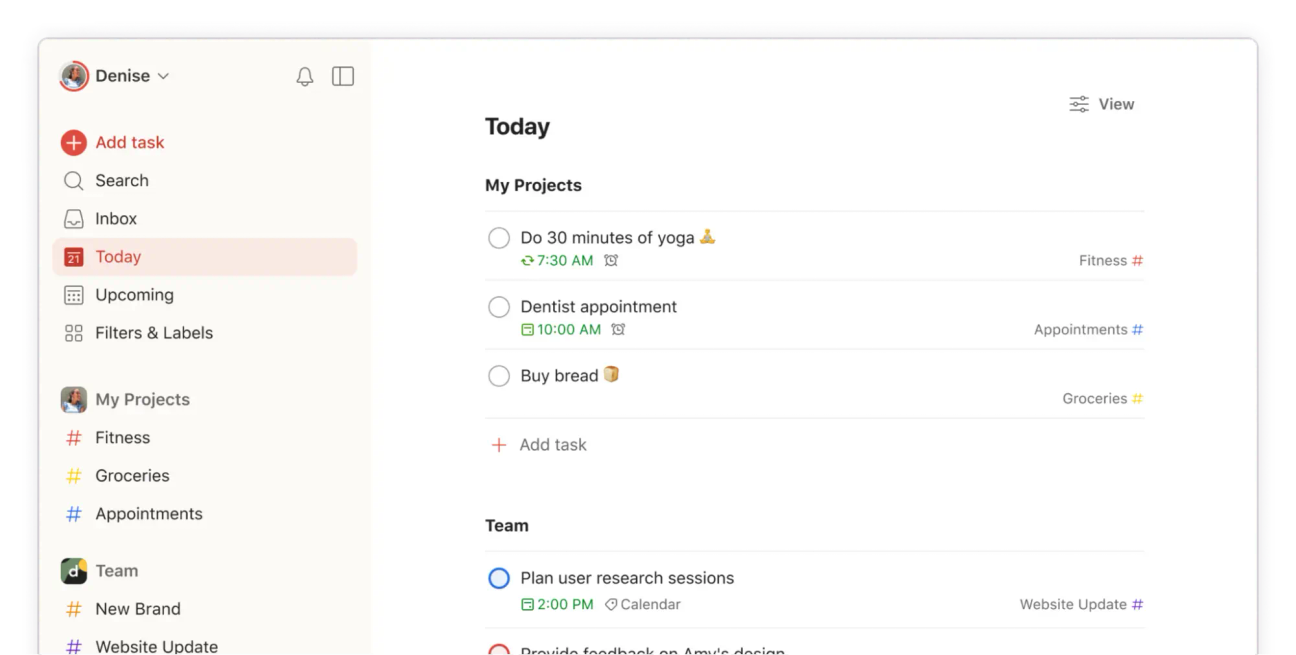Collapse the sidebar using the panel icon
This screenshot has height=655, width=1296.
pos(343,75)
